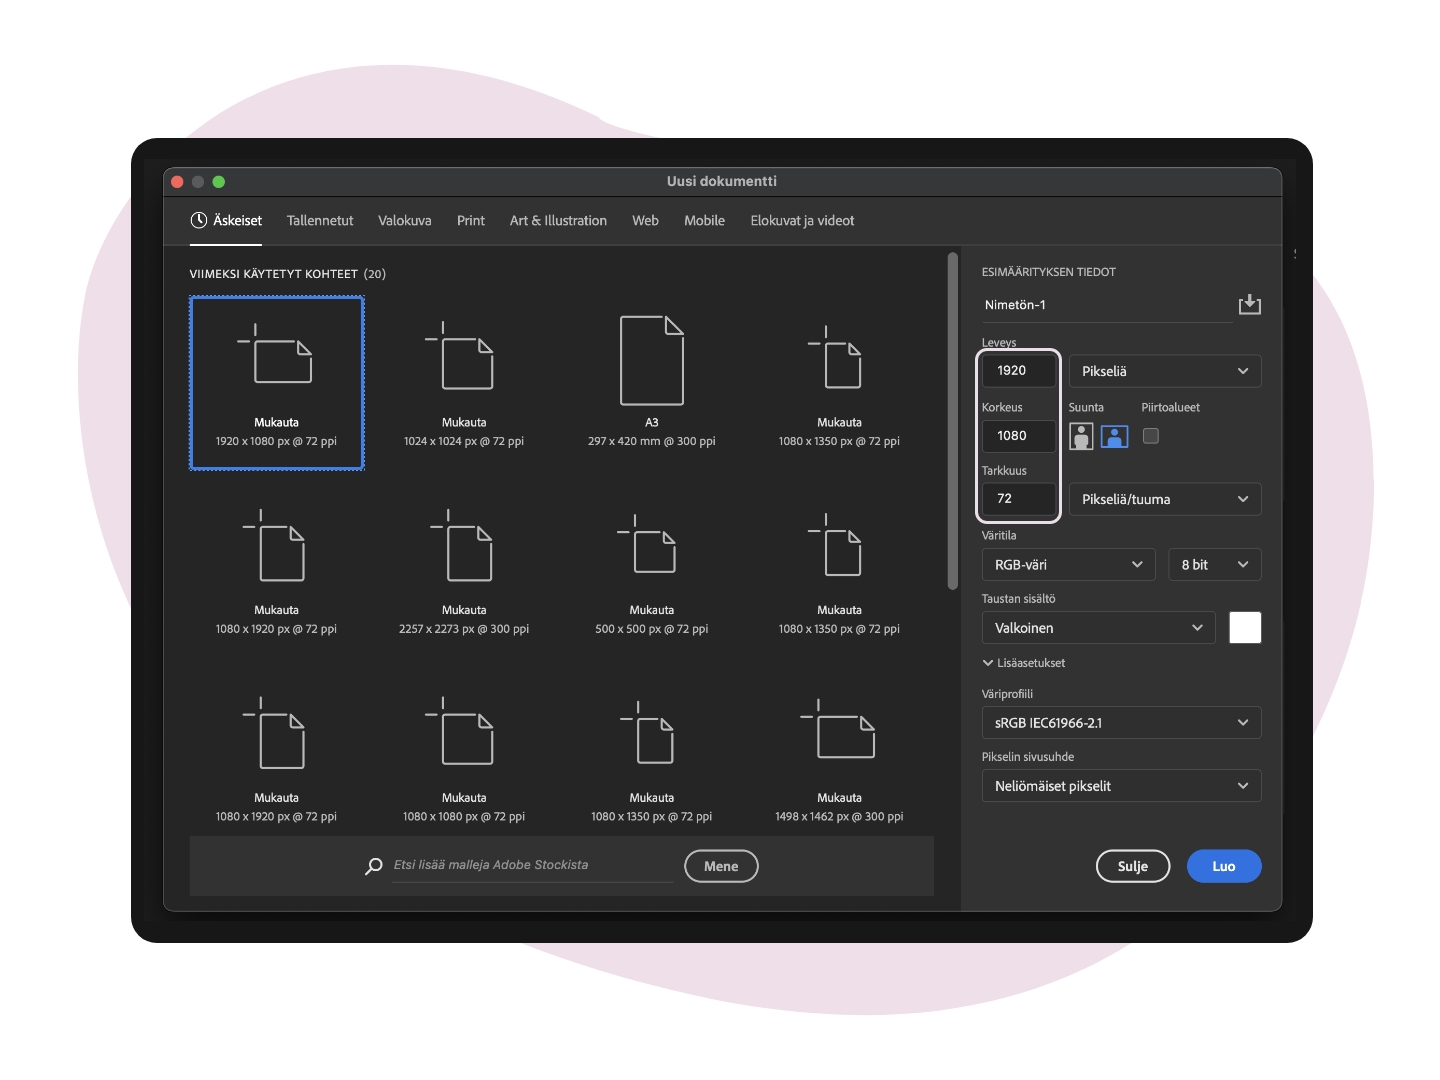Click the Luo button
Screen dimensions: 1440x1080
[1224, 866]
